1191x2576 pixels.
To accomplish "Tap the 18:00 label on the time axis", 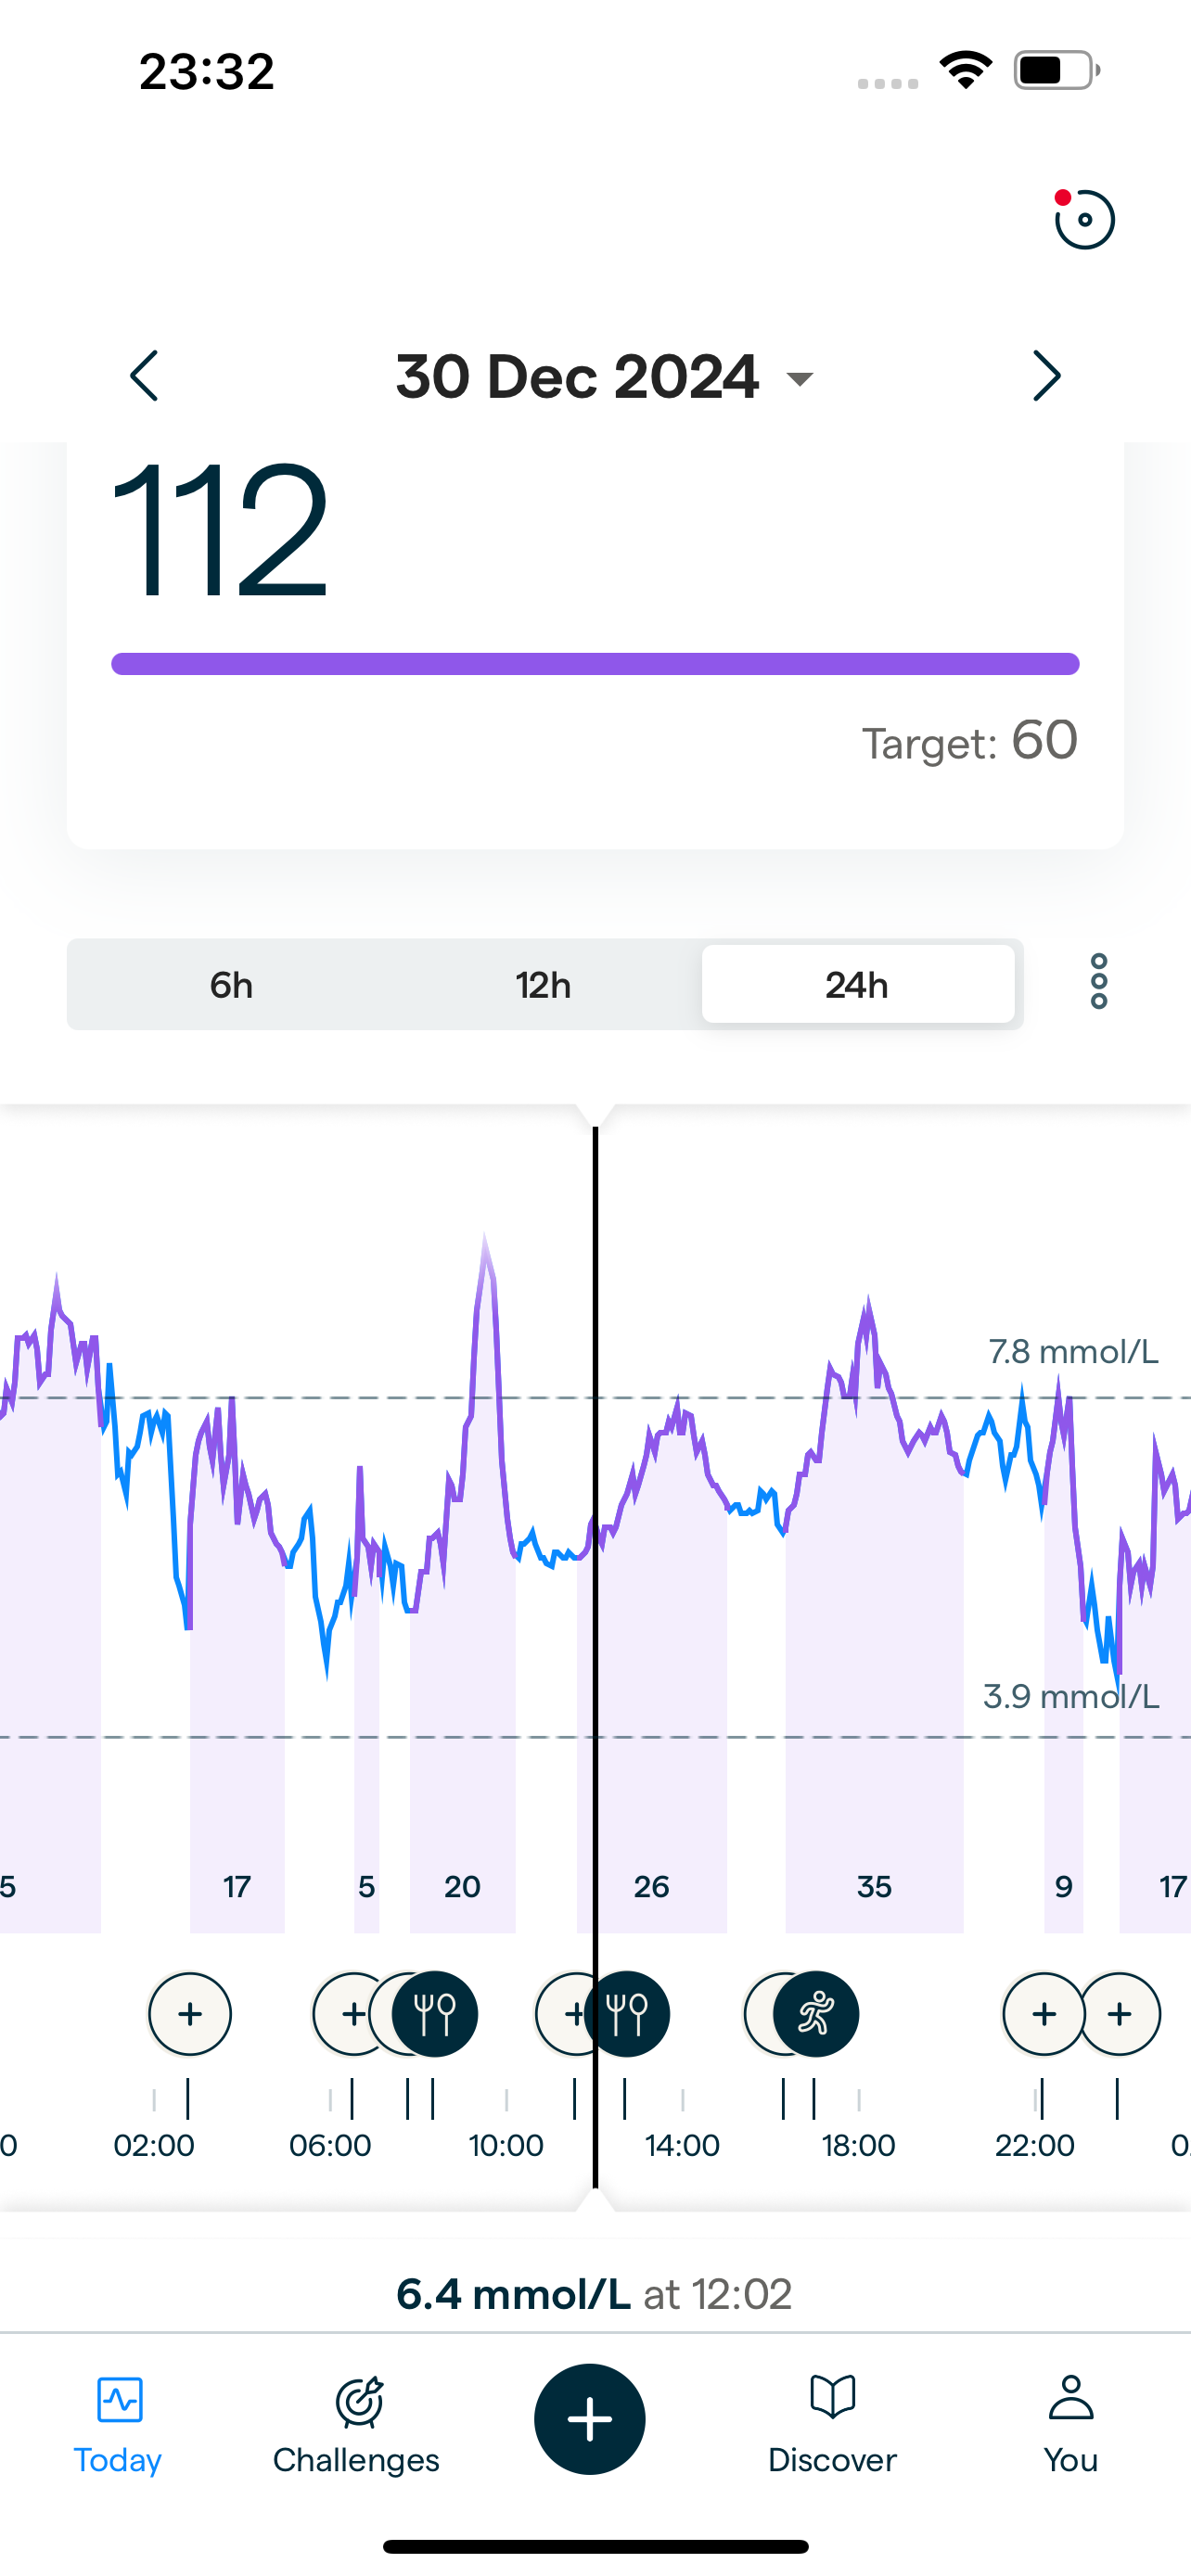I will click(858, 2145).
